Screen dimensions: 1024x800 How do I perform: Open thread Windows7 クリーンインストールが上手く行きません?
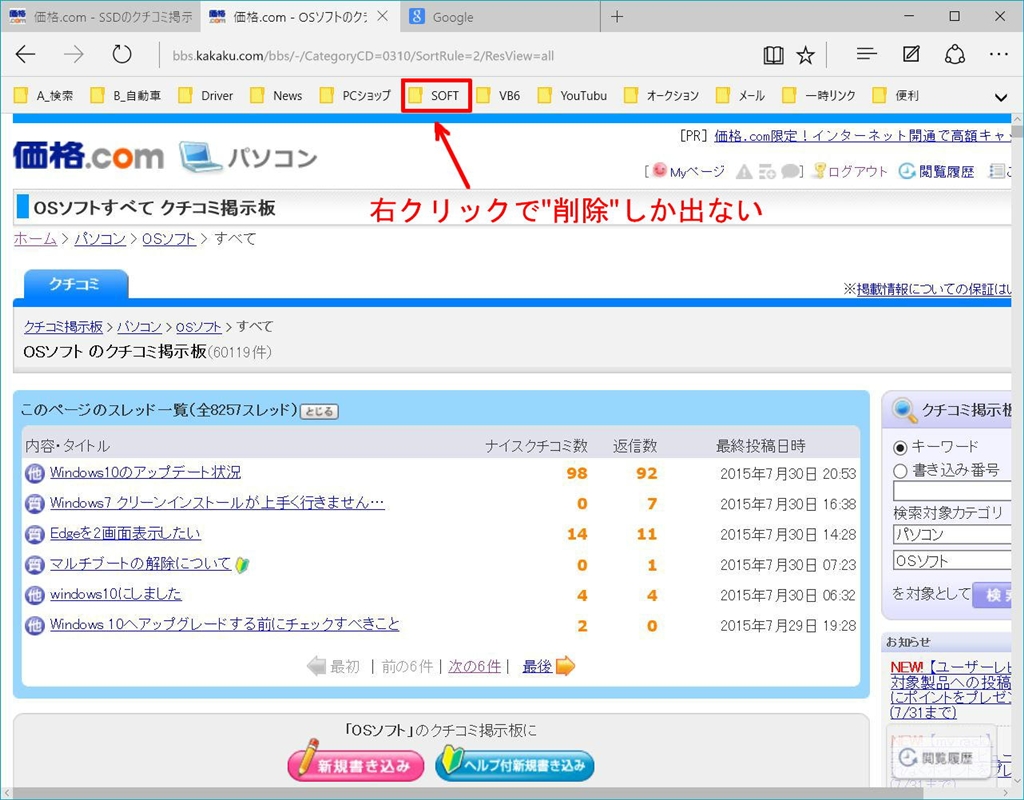tap(217, 503)
